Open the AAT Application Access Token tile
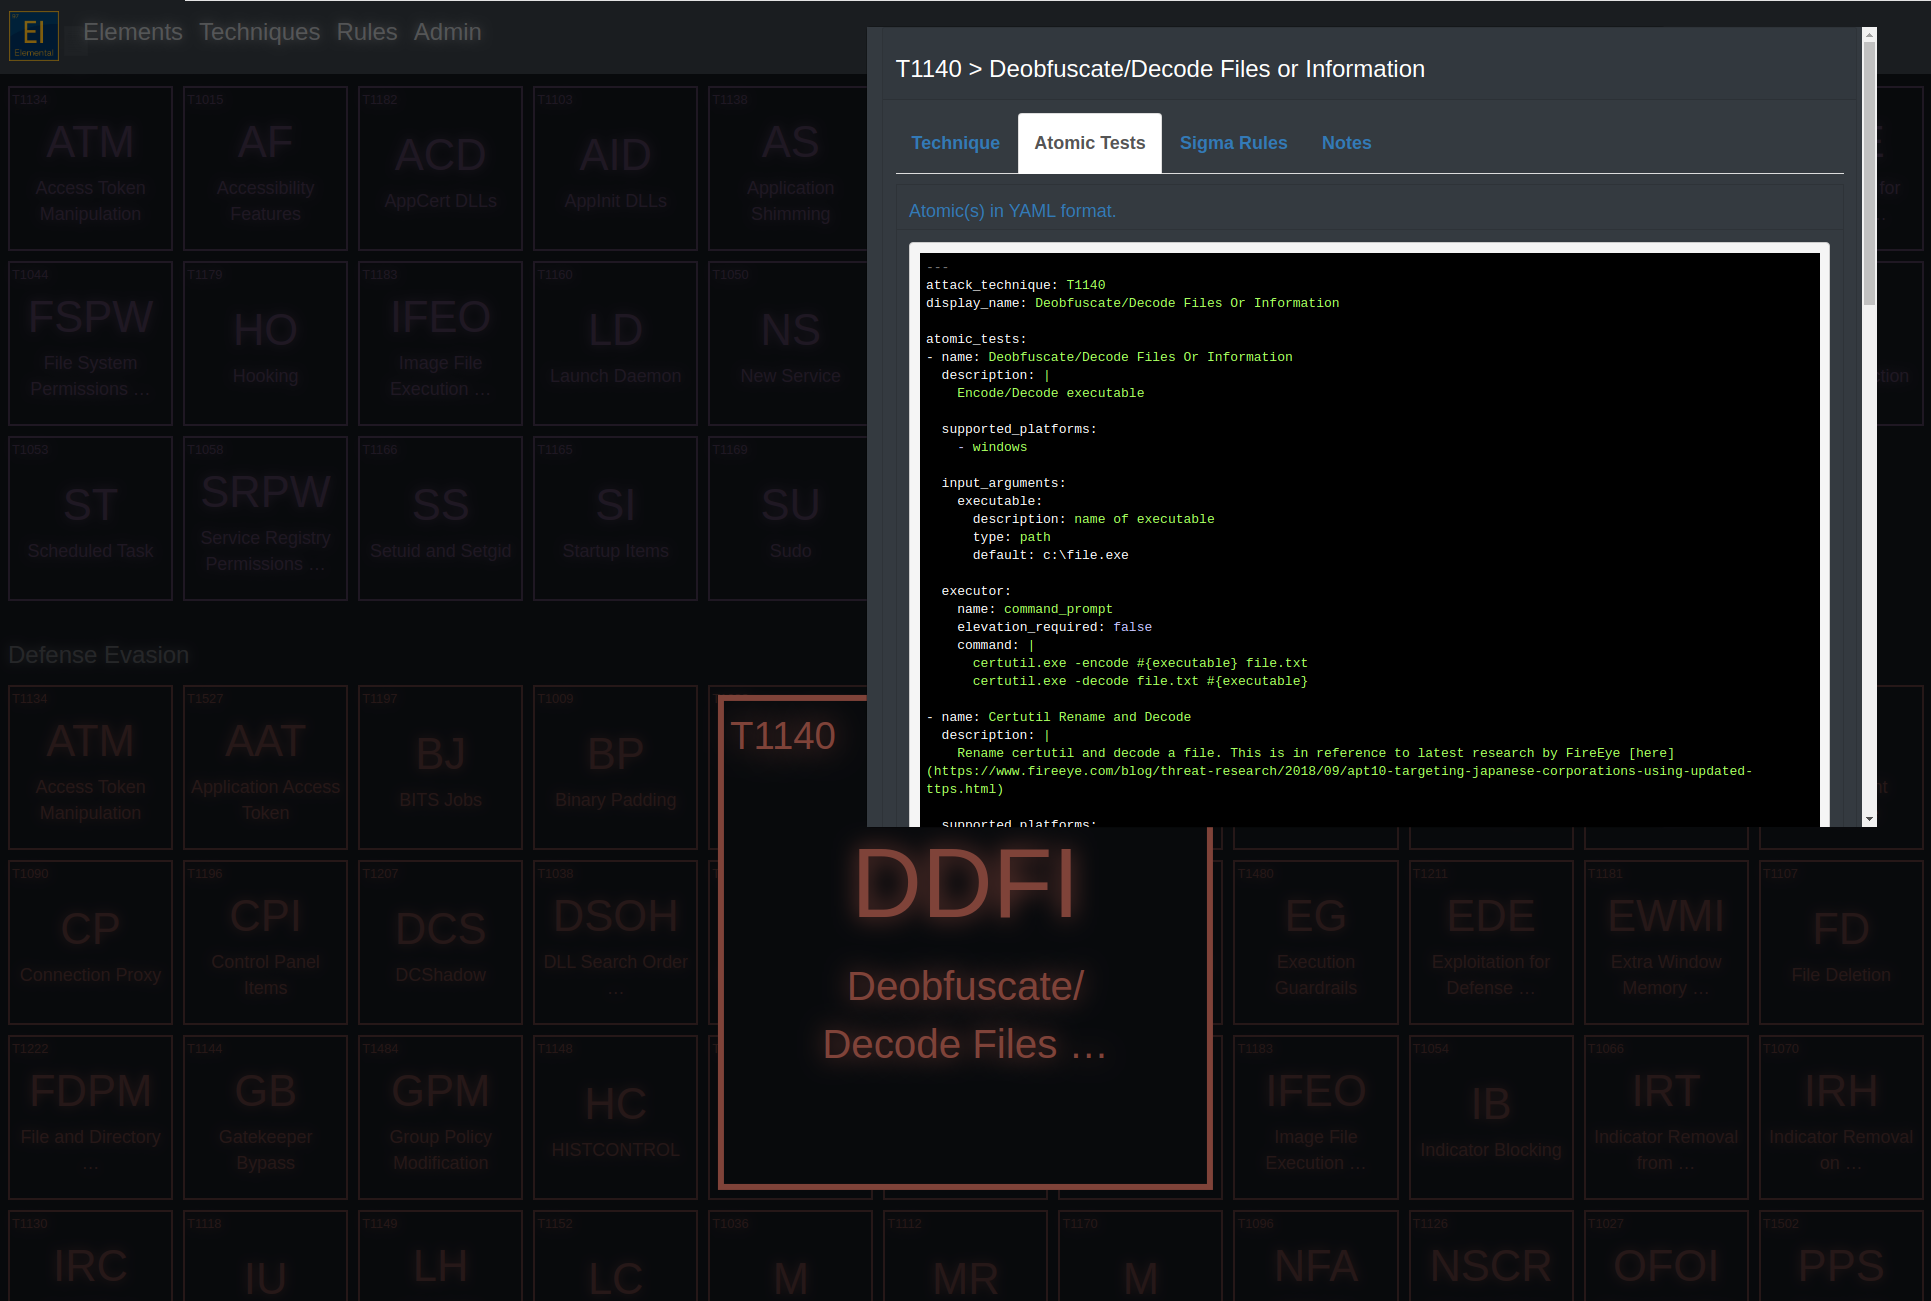The height and width of the screenshot is (1301, 1931). pyautogui.click(x=266, y=767)
